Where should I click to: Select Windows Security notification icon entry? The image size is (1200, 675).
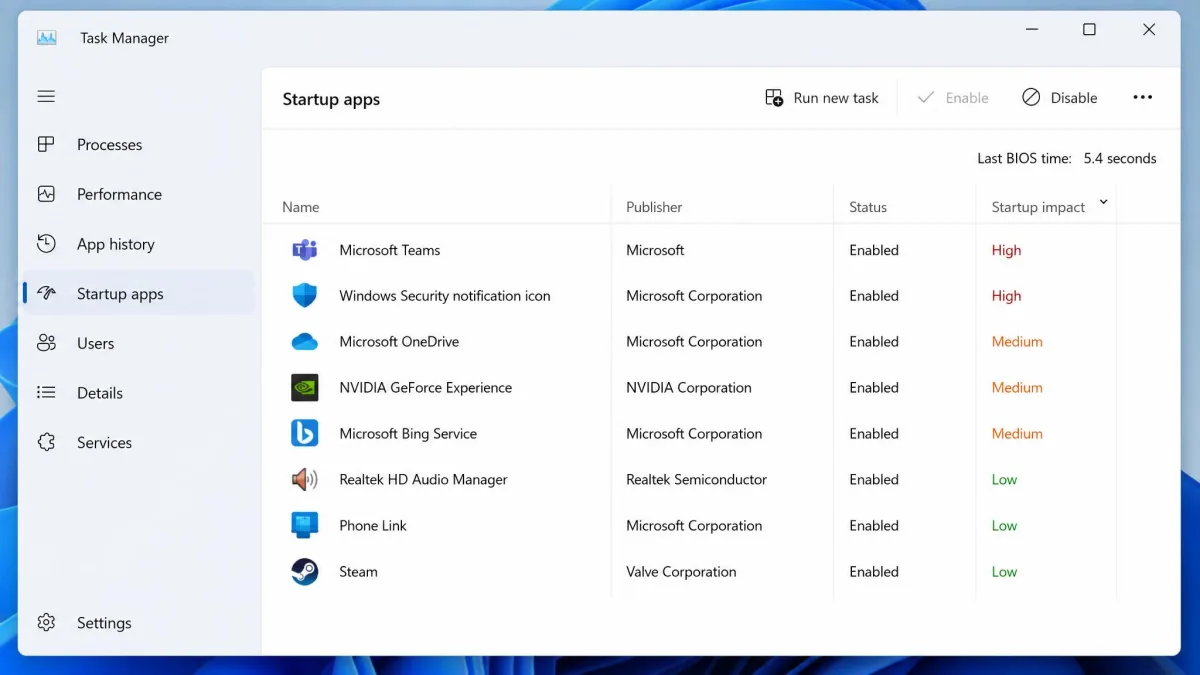click(445, 296)
